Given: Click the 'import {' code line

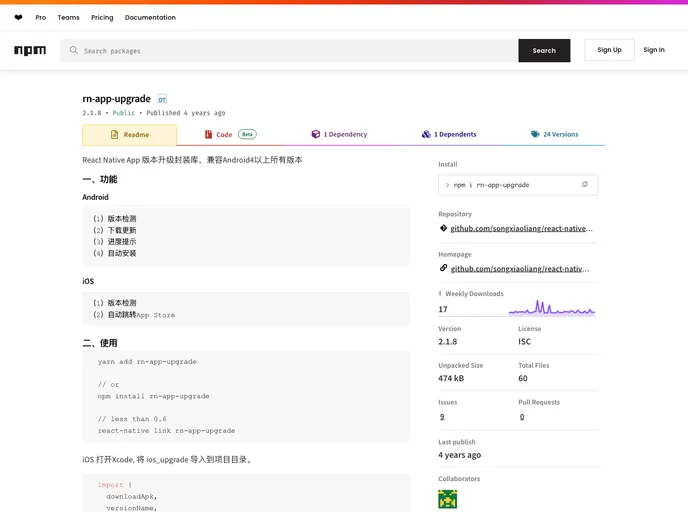Looking at the screenshot, I should (115, 485).
